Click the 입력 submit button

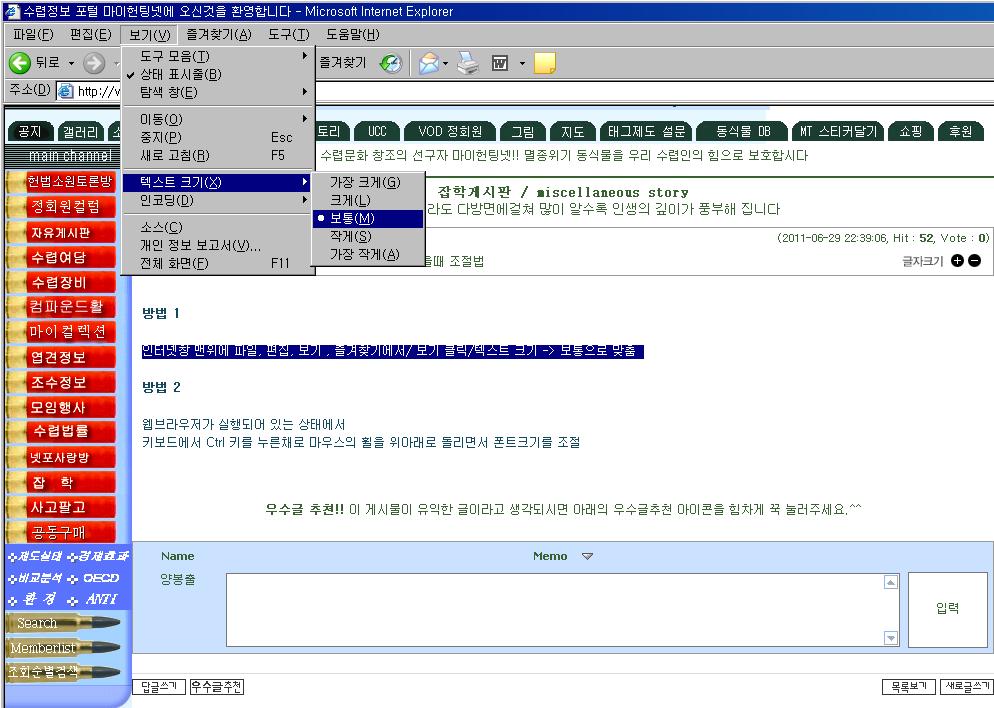[x=947, y=608]
